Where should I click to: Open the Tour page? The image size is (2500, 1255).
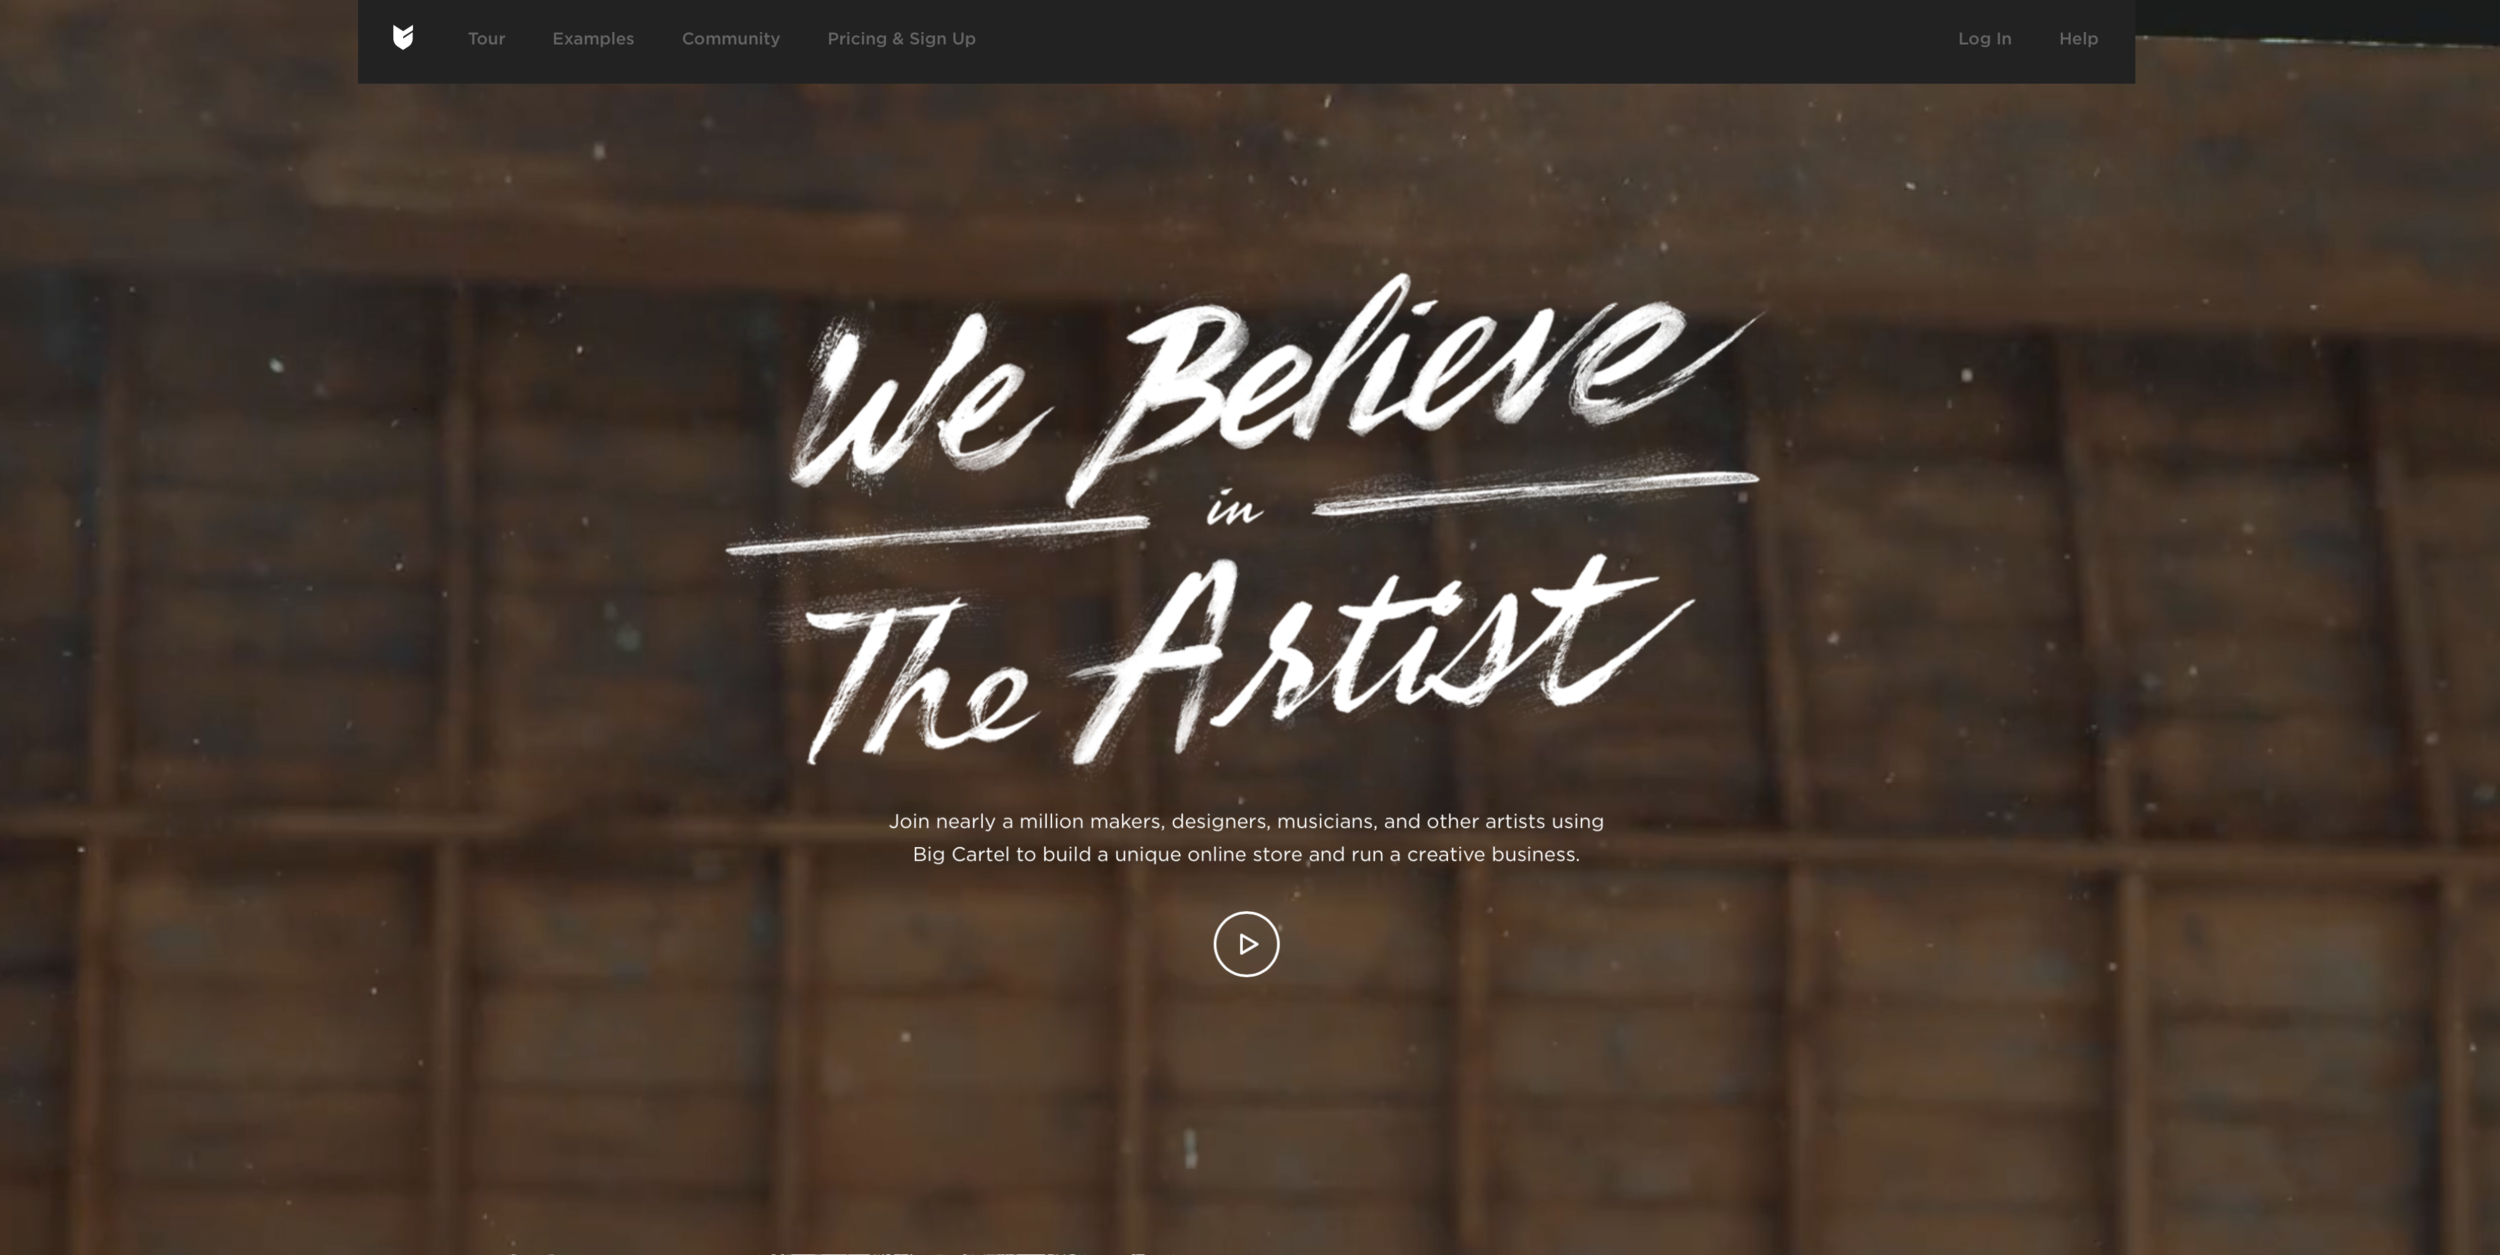pyautogui.click(x=486, y=39)
